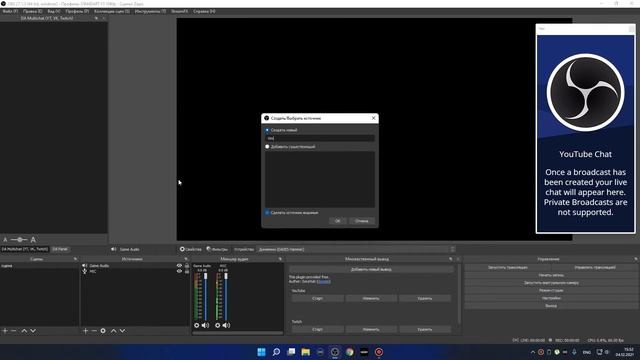Open the device dropdown in source toolbar
Screen dimensions: 640x360
tap(356, 249)
